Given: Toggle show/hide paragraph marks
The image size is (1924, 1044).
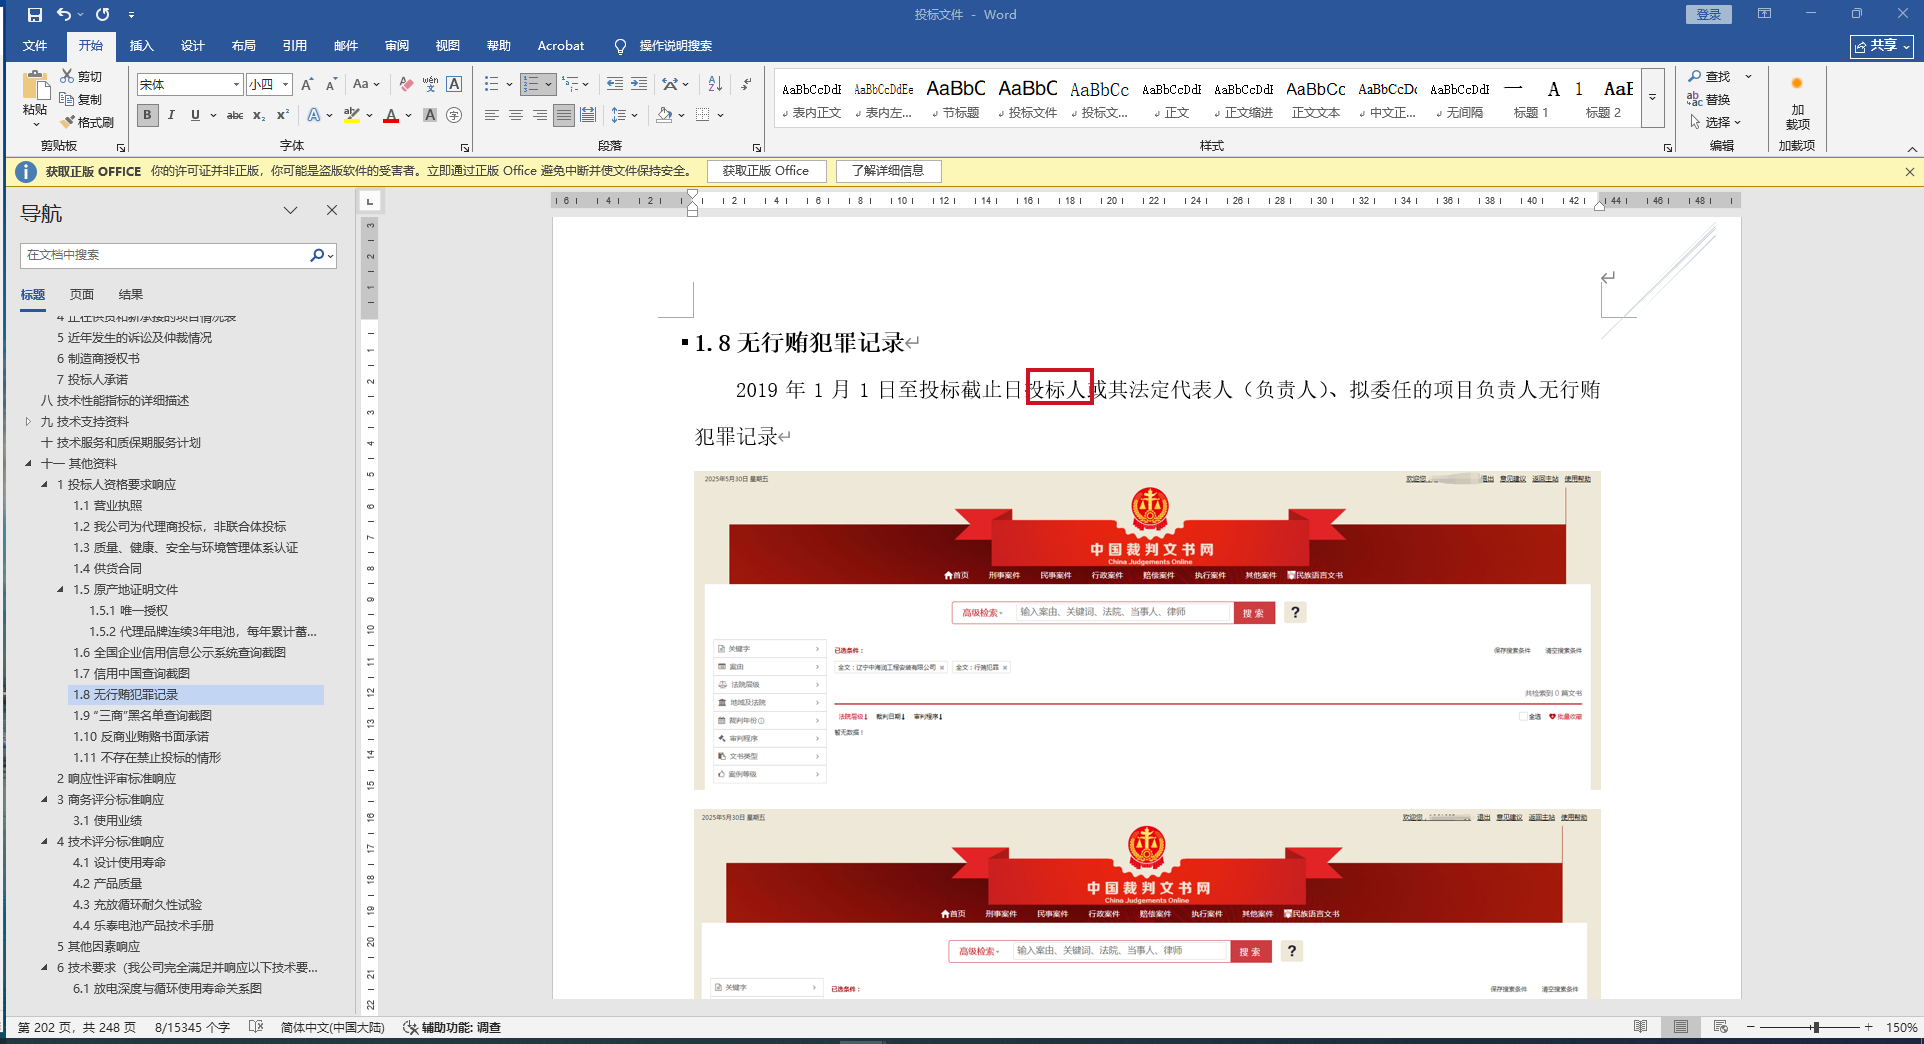Looking at the screenshot, I should (x=746, y=84).
